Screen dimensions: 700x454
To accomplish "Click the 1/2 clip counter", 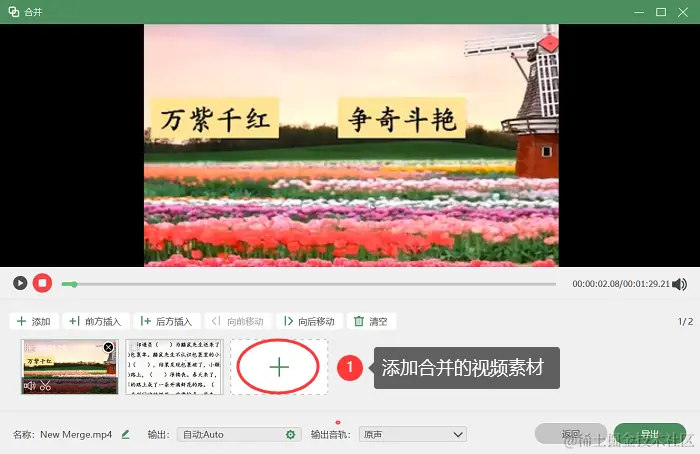I will coord(685,321).
